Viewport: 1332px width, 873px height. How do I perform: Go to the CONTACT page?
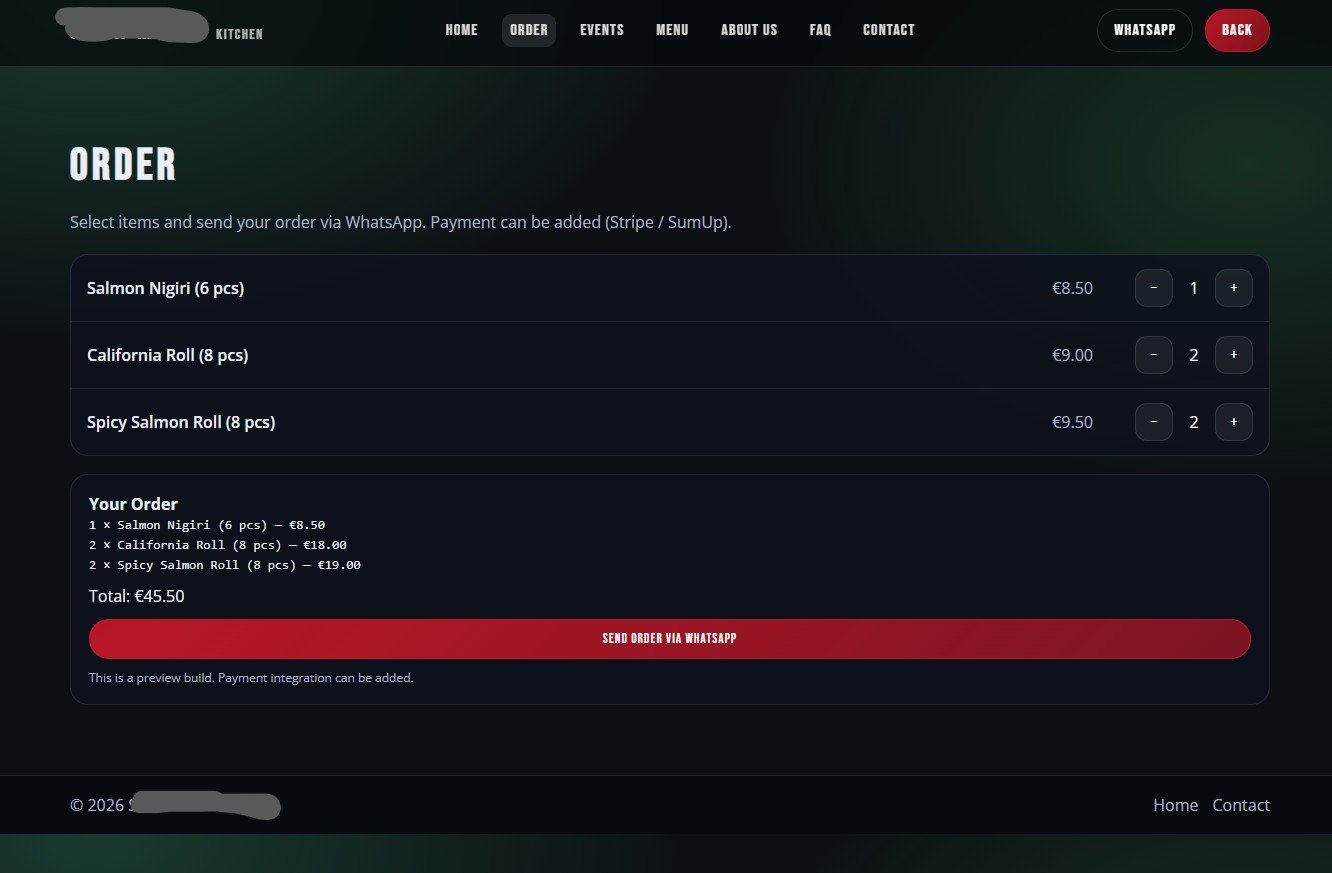888,30
